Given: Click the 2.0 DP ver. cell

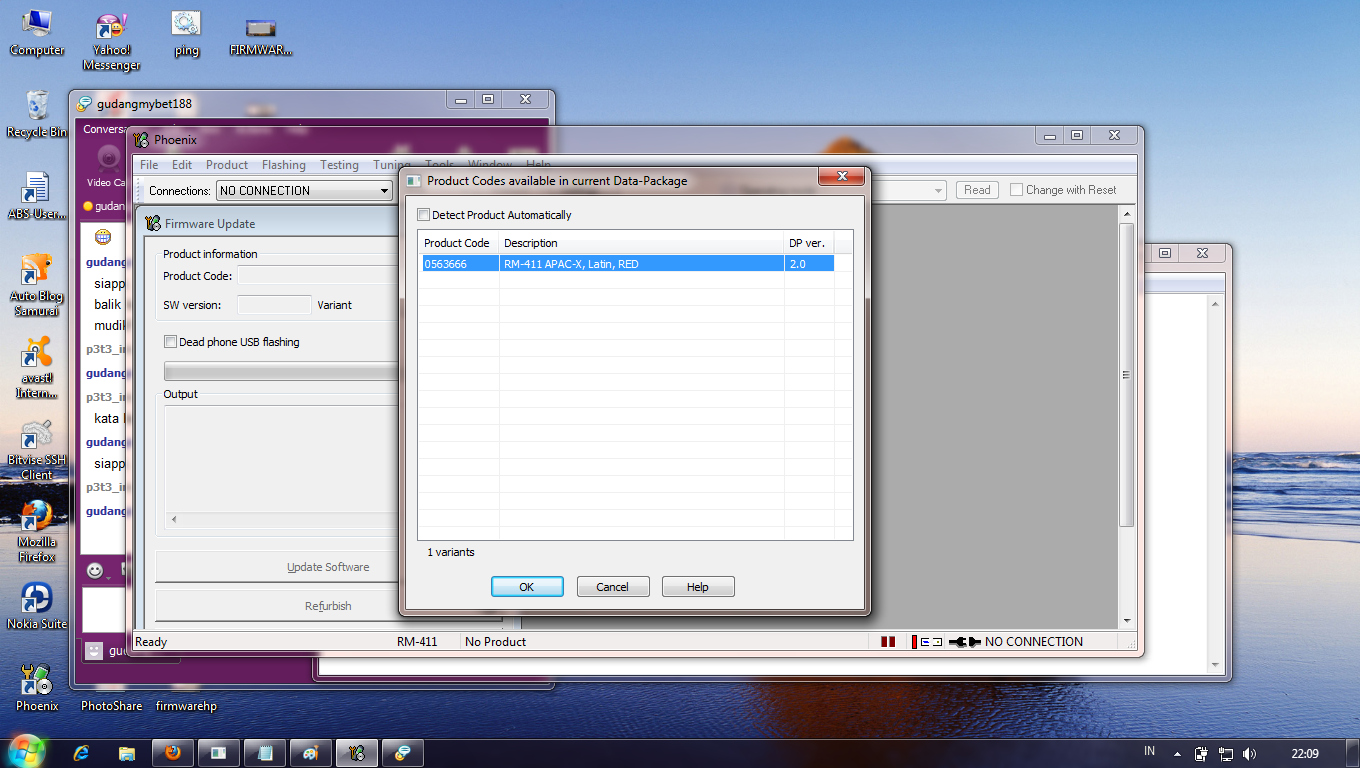Looking at the screenshot, I should 809,264.
